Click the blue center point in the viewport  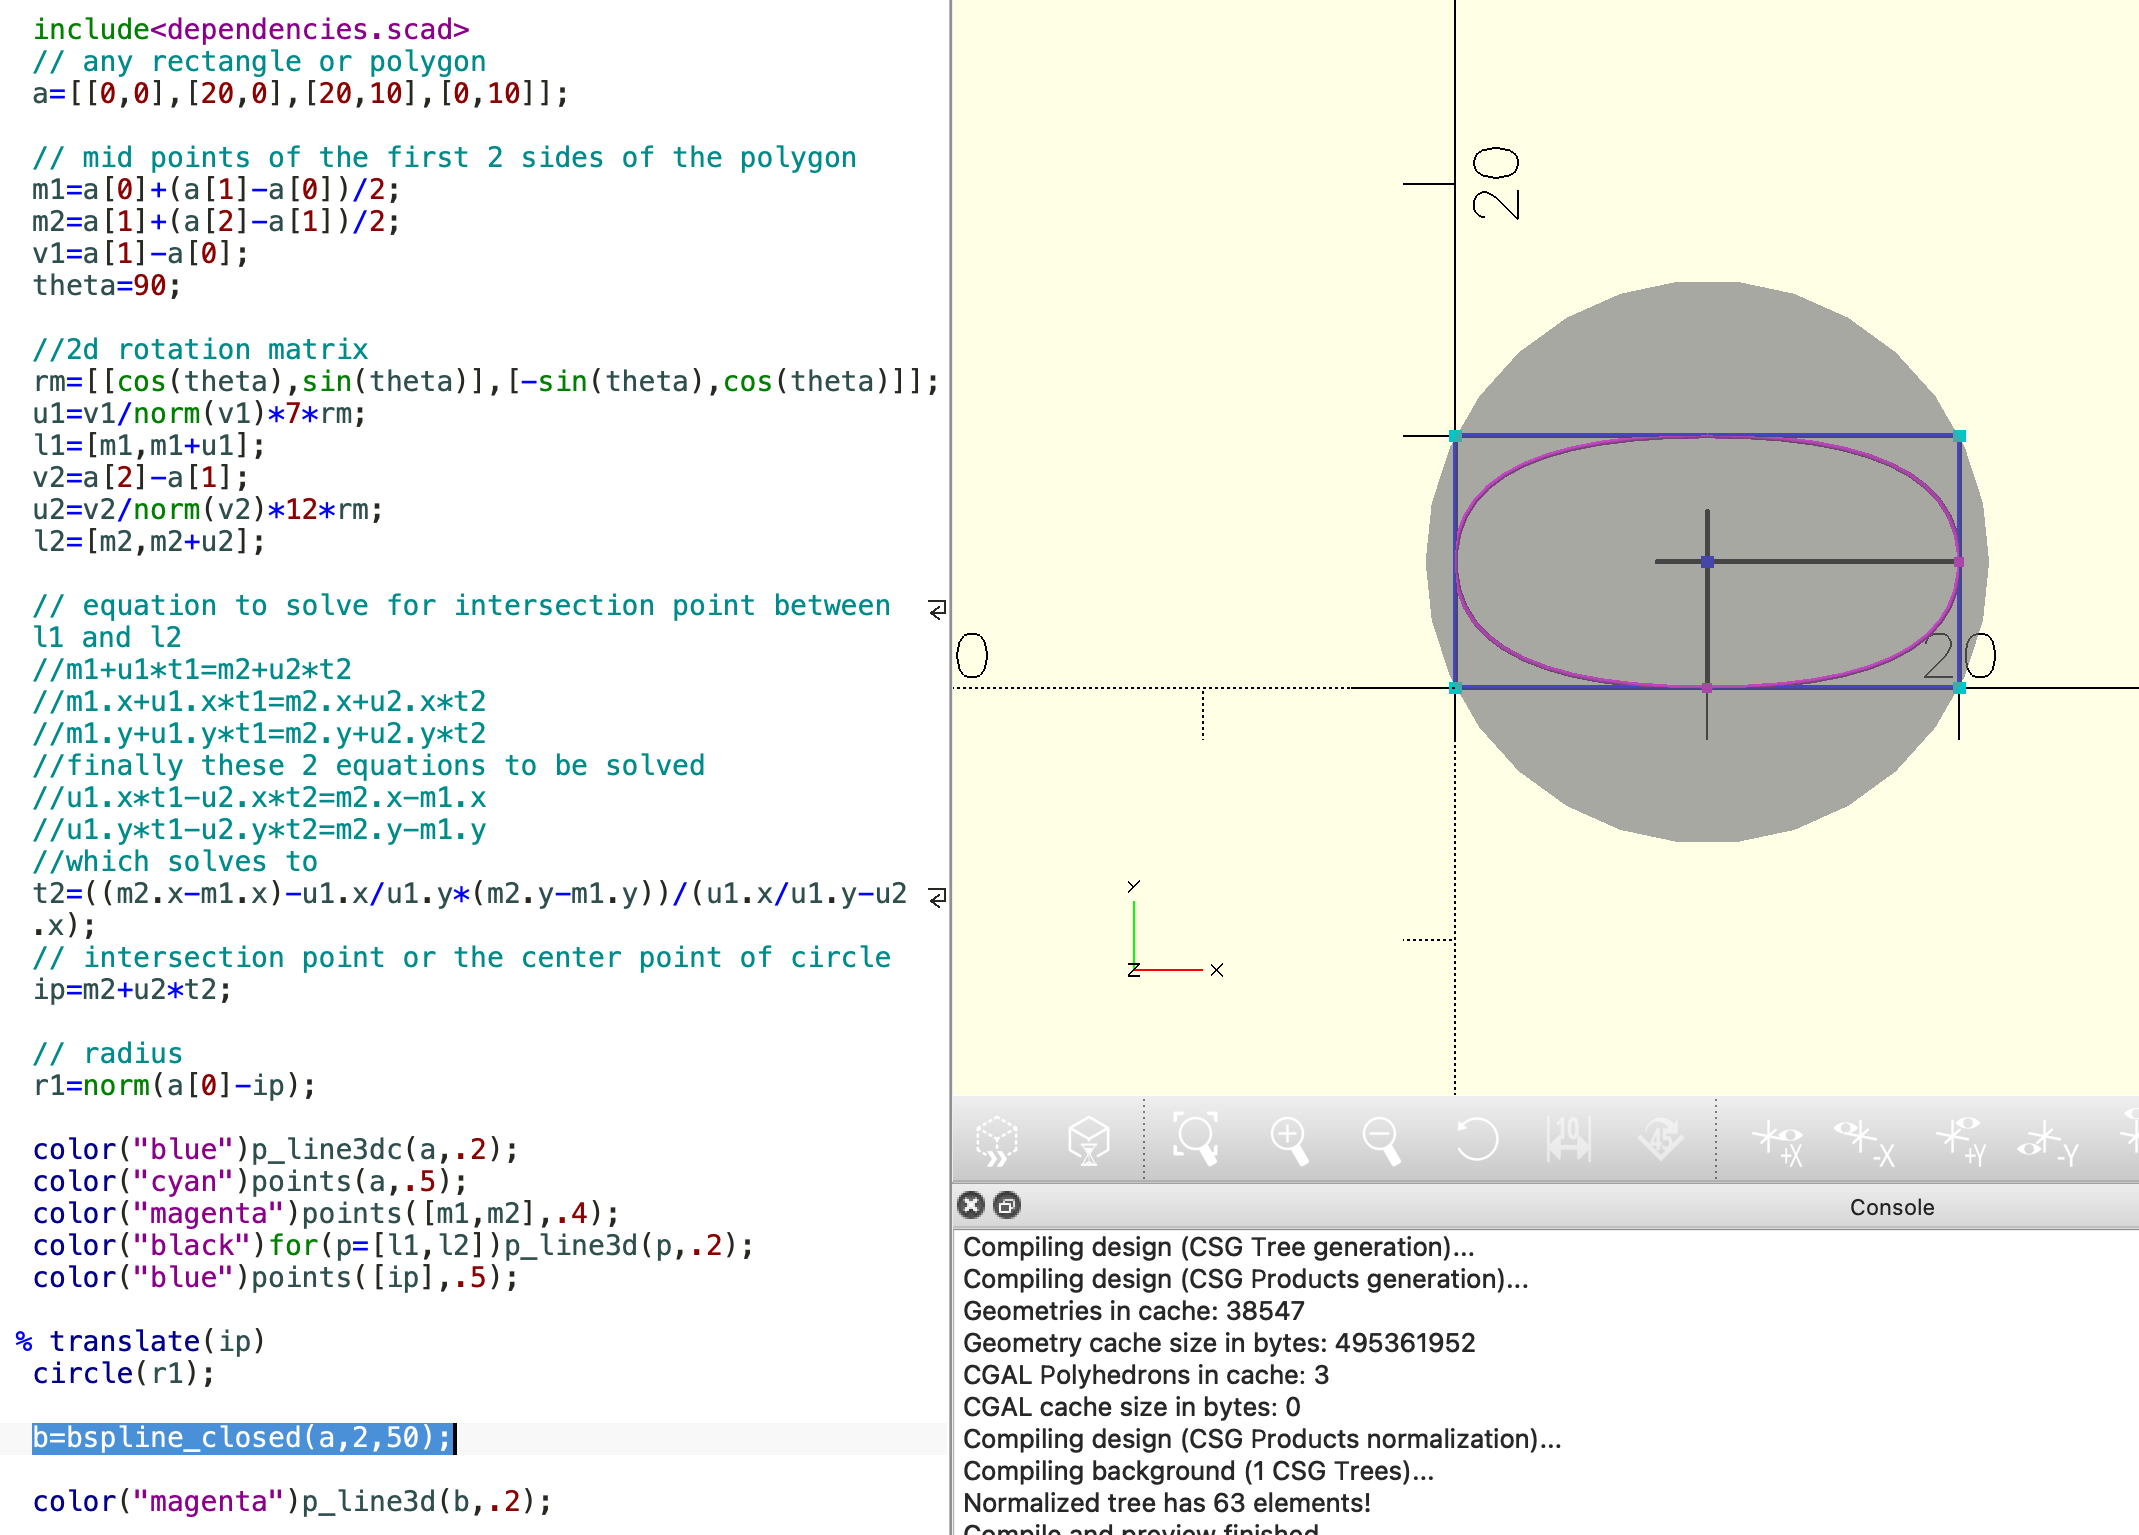1707,562
